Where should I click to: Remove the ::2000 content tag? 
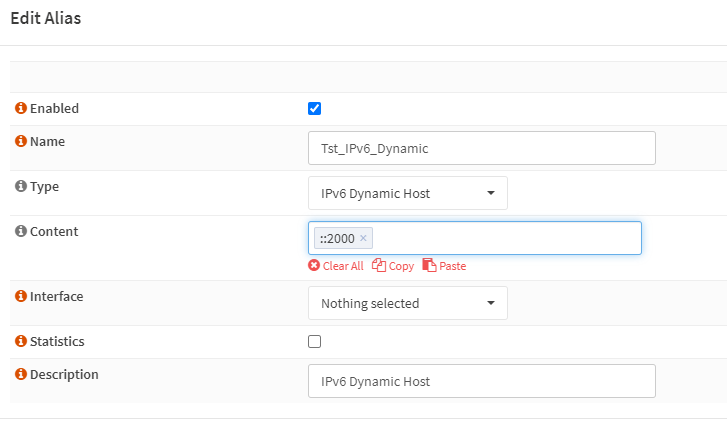pyautogui.click(x=363, y=238)
